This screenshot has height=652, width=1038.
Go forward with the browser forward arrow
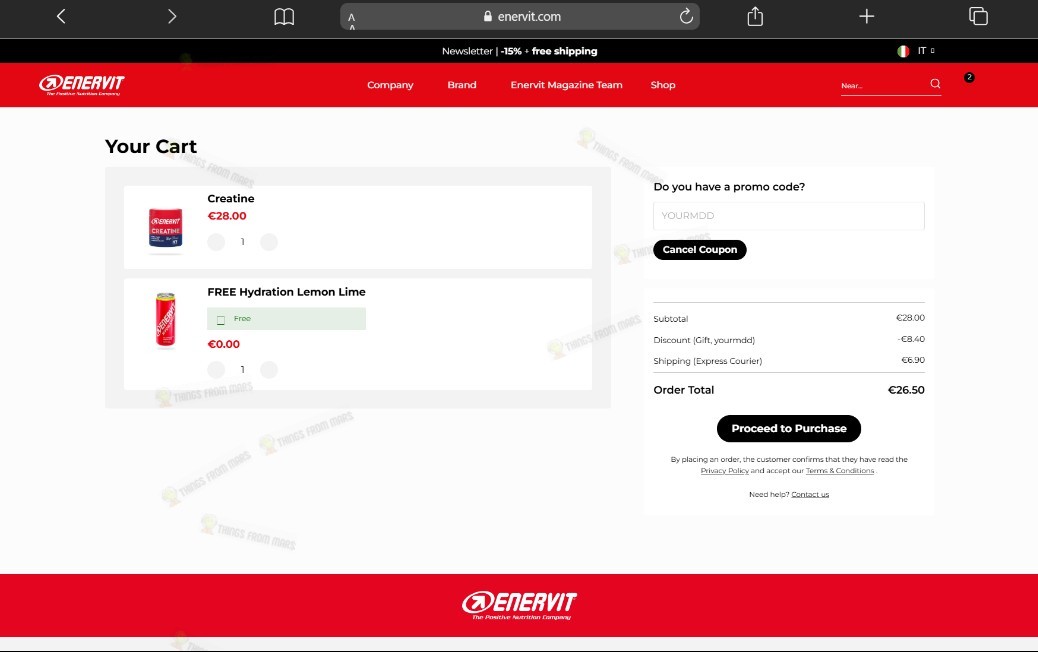point(172,16)
